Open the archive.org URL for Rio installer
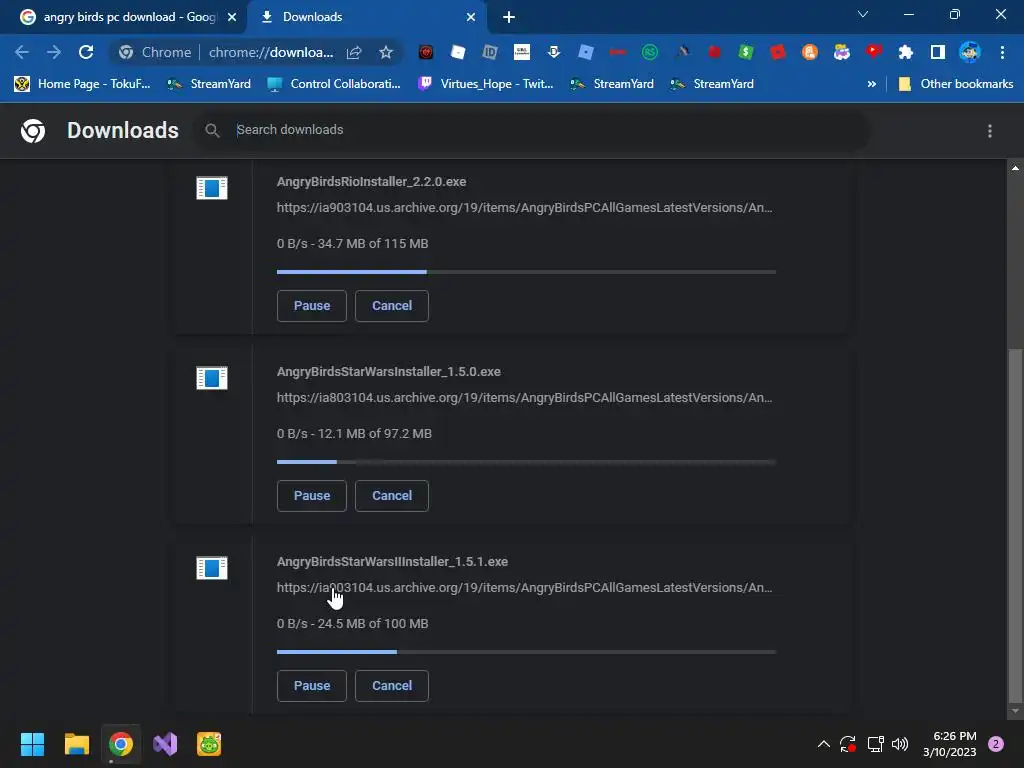Screen dimensions: 1024x768 tap(524, 208)
